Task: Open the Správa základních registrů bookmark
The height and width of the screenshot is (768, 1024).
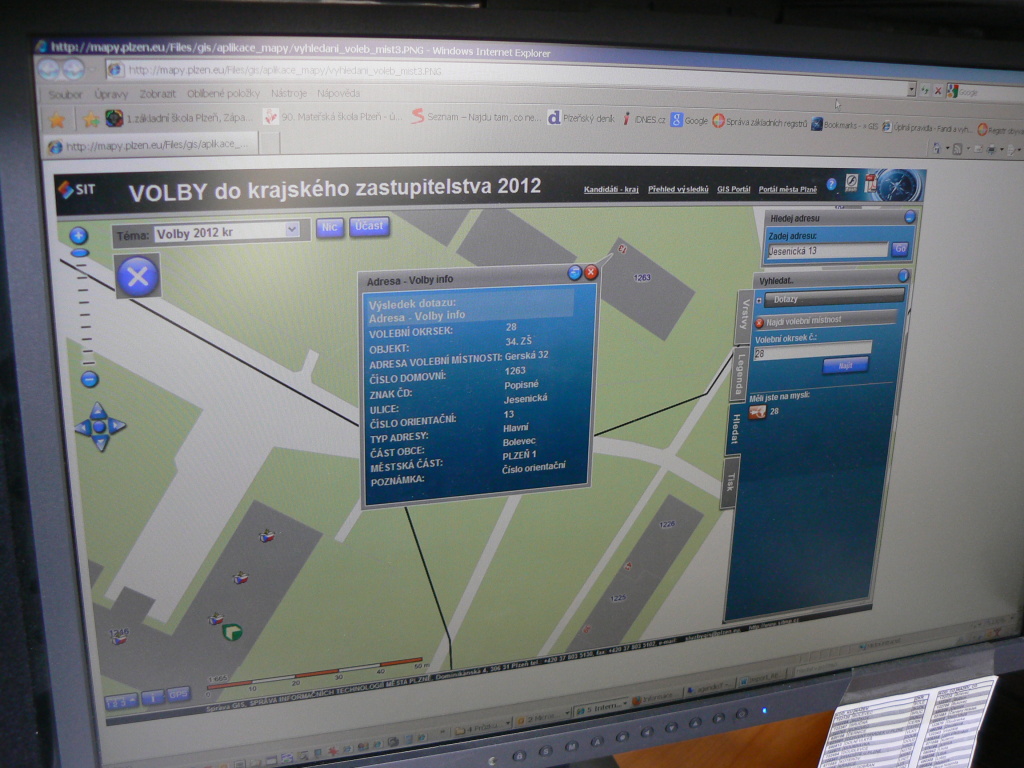Action: click(x=760, y=122)
